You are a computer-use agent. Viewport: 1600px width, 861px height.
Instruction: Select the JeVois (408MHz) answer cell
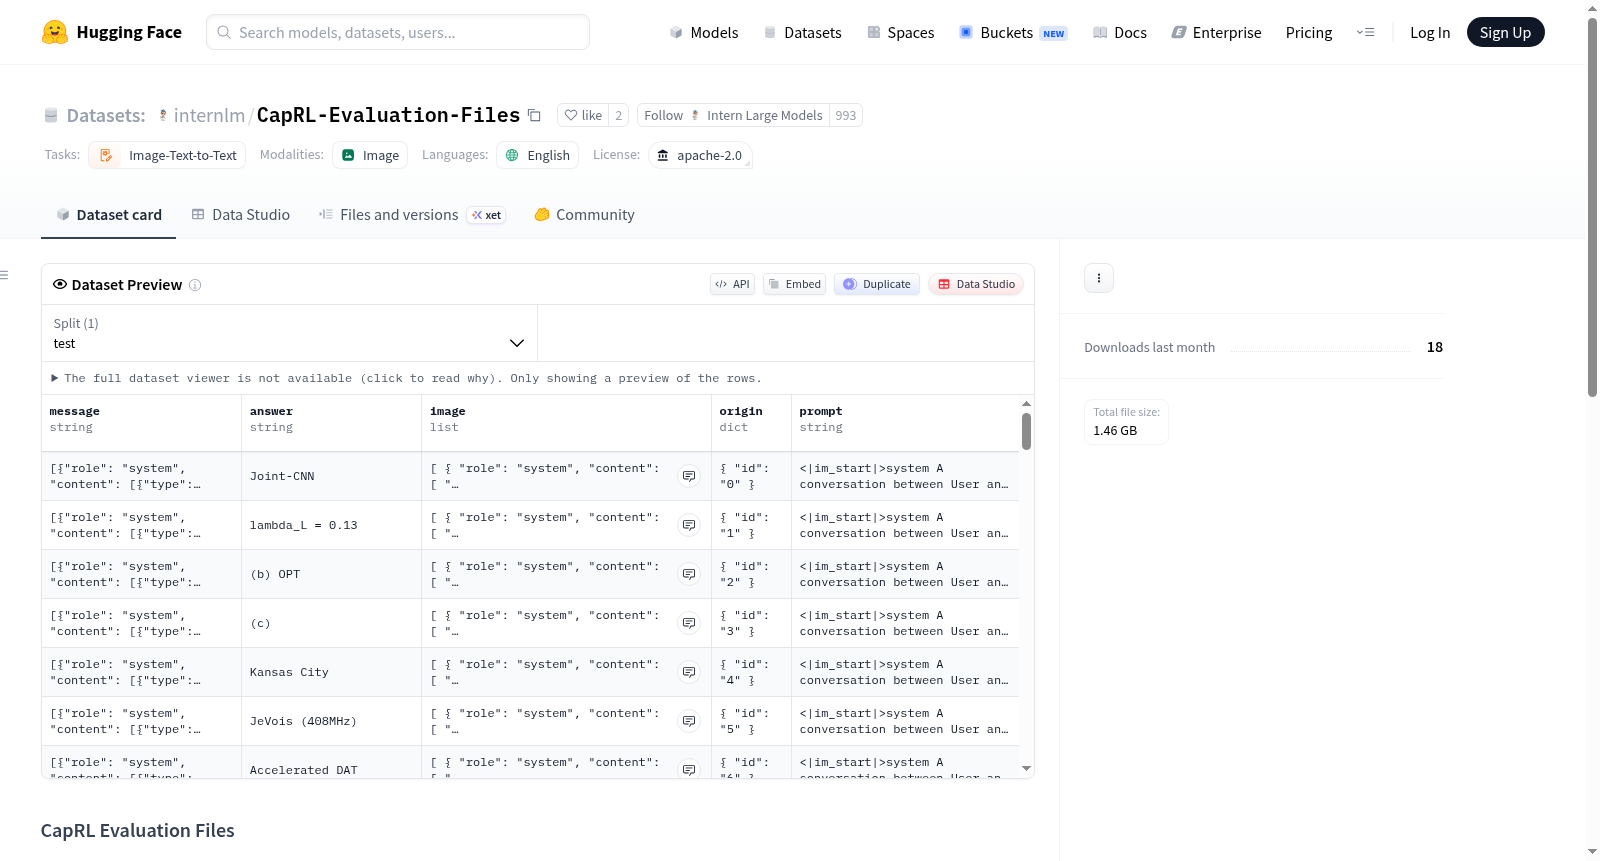331,722
